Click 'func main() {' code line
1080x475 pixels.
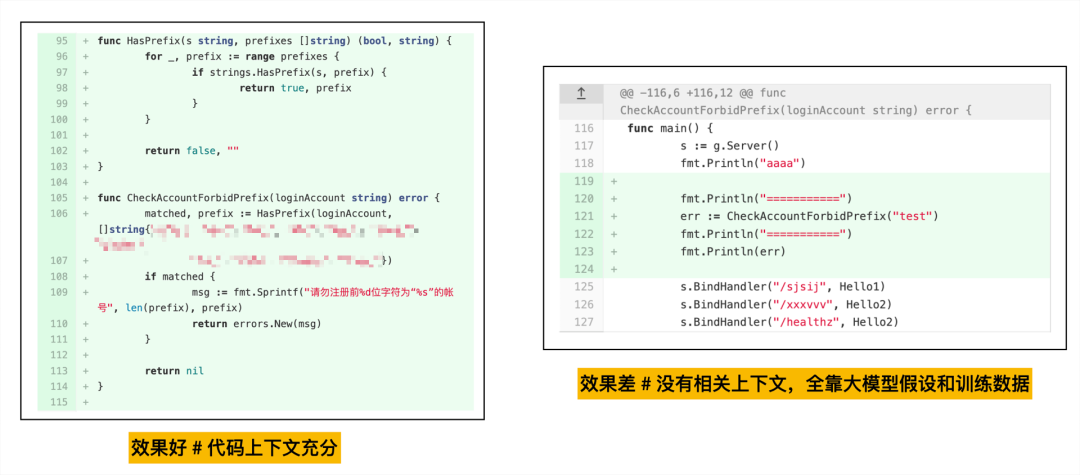tap(670, 128)
